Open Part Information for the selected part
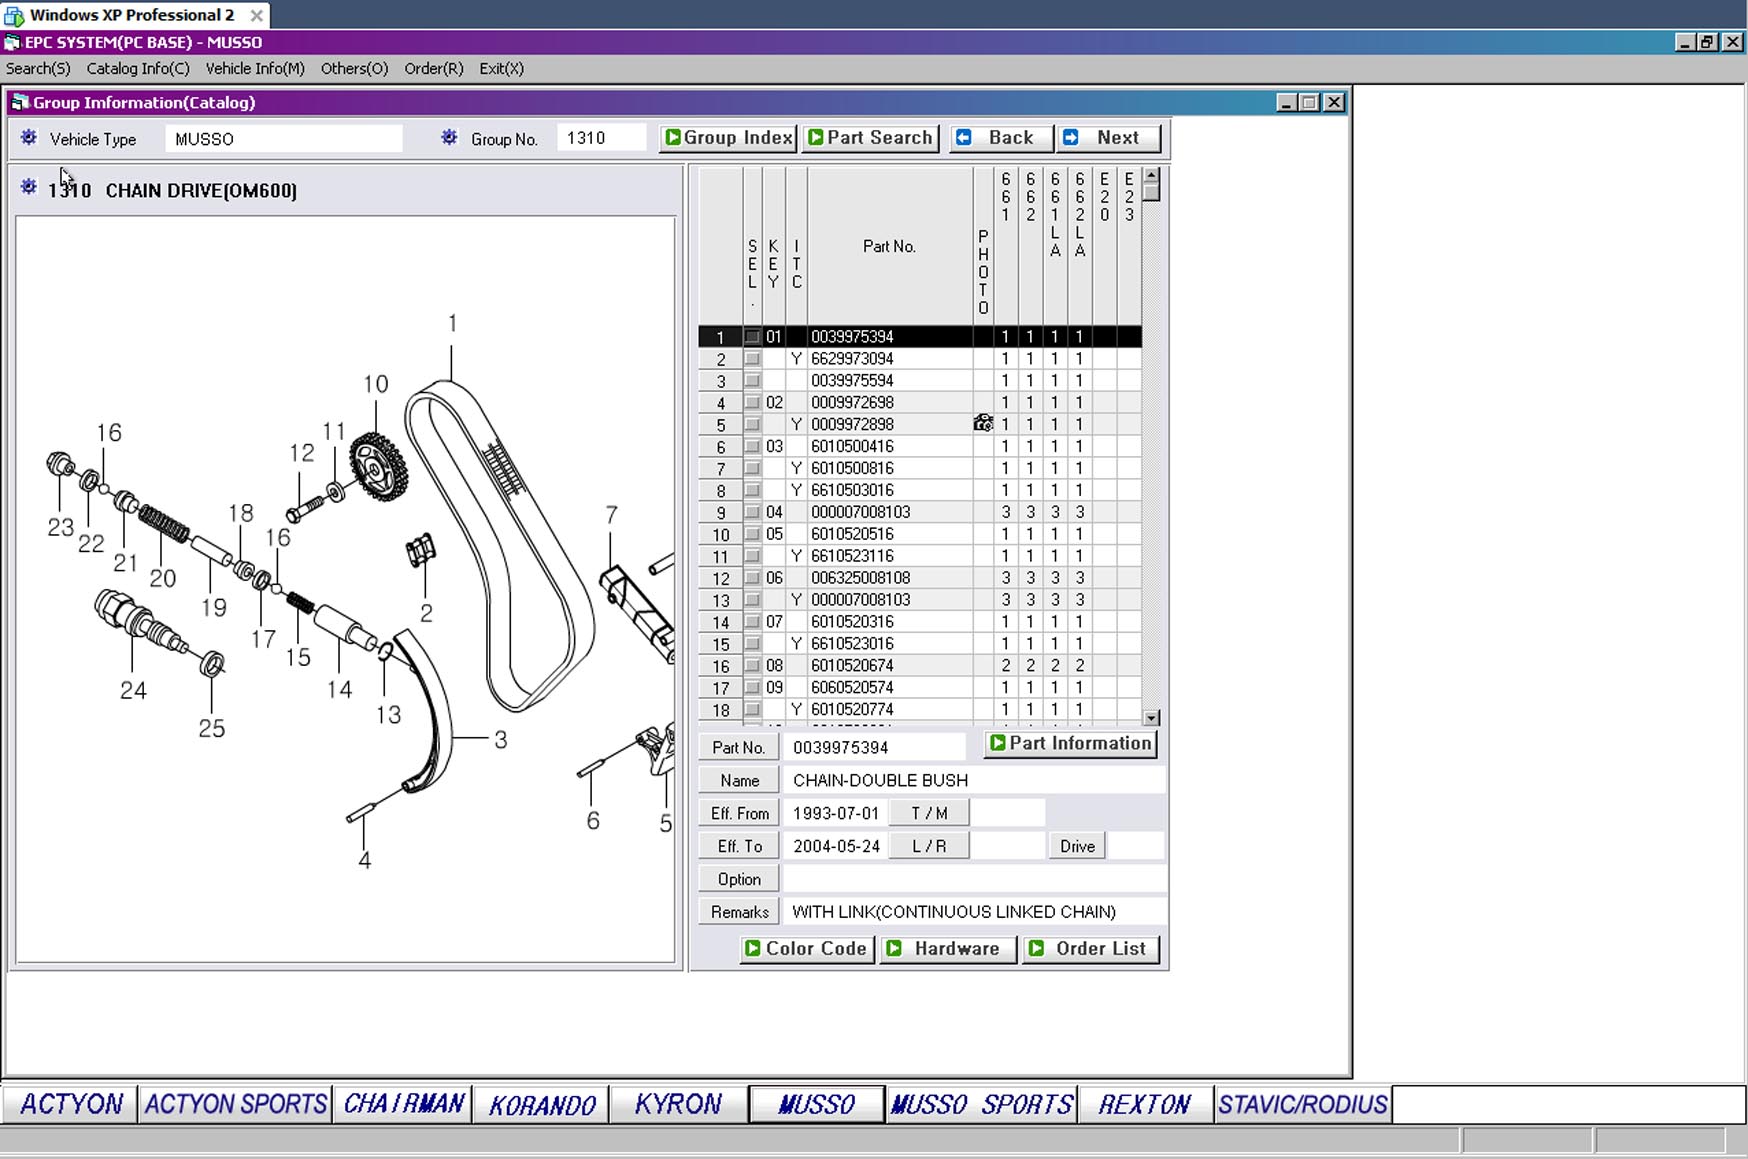Screen dimensions: 1748x1159 pos(1070,744)
